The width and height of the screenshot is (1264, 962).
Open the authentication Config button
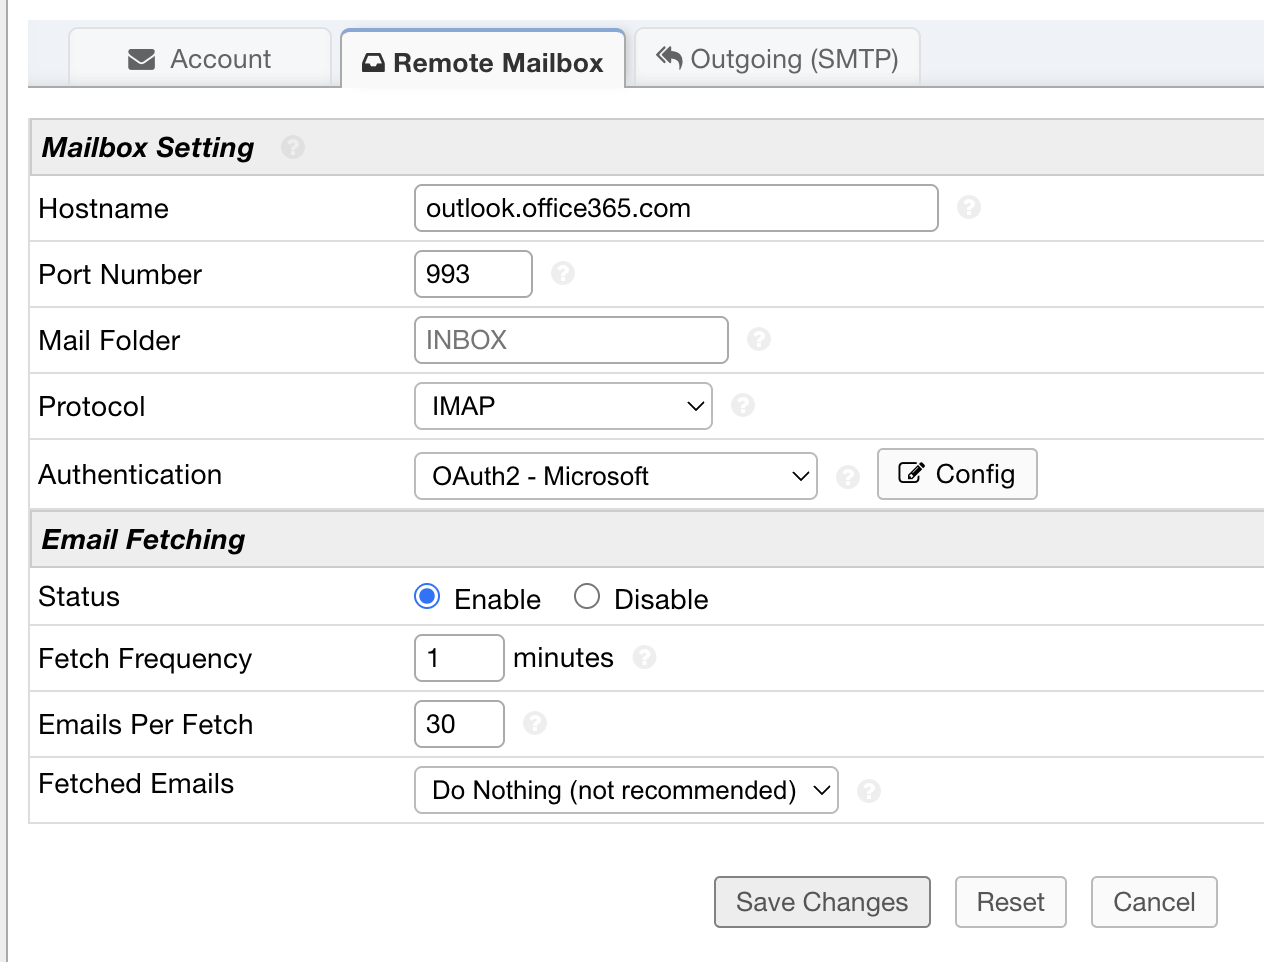(957, 474)
